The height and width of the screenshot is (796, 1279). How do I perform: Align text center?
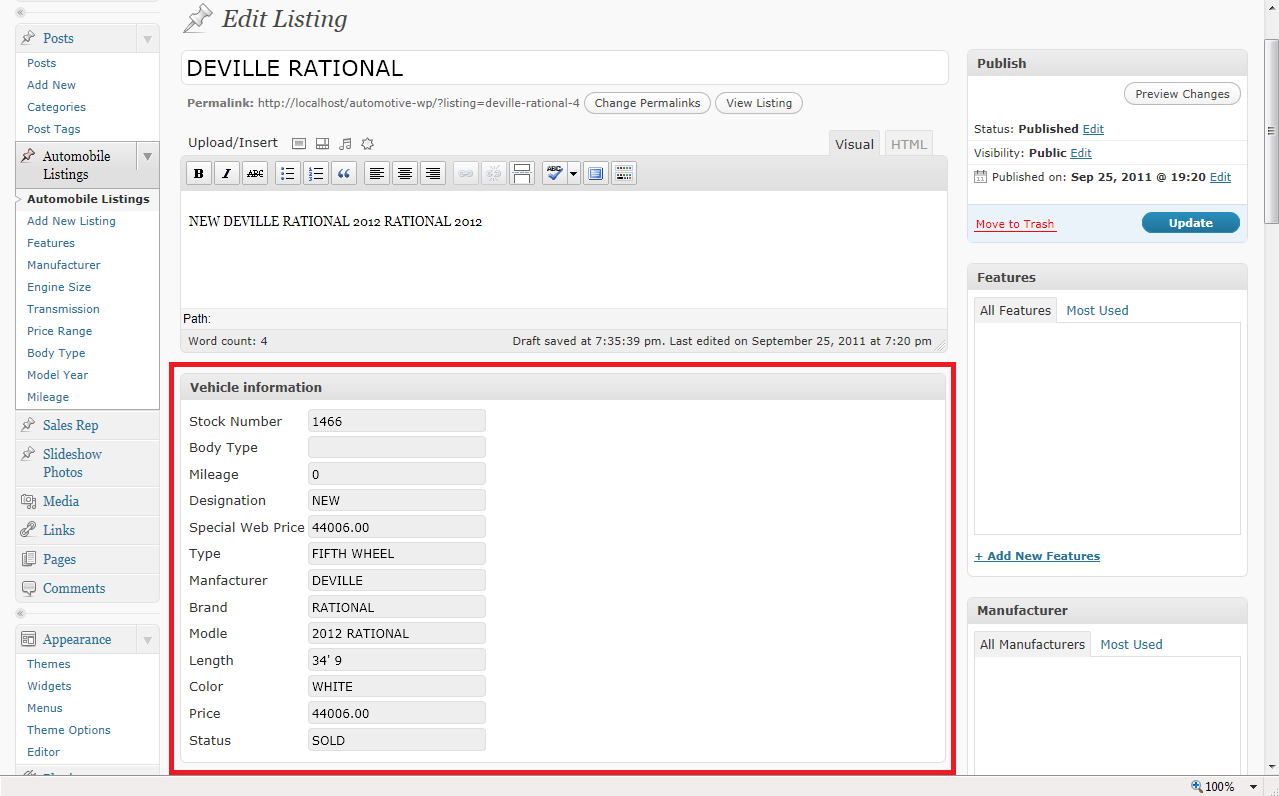click(405, 174)
